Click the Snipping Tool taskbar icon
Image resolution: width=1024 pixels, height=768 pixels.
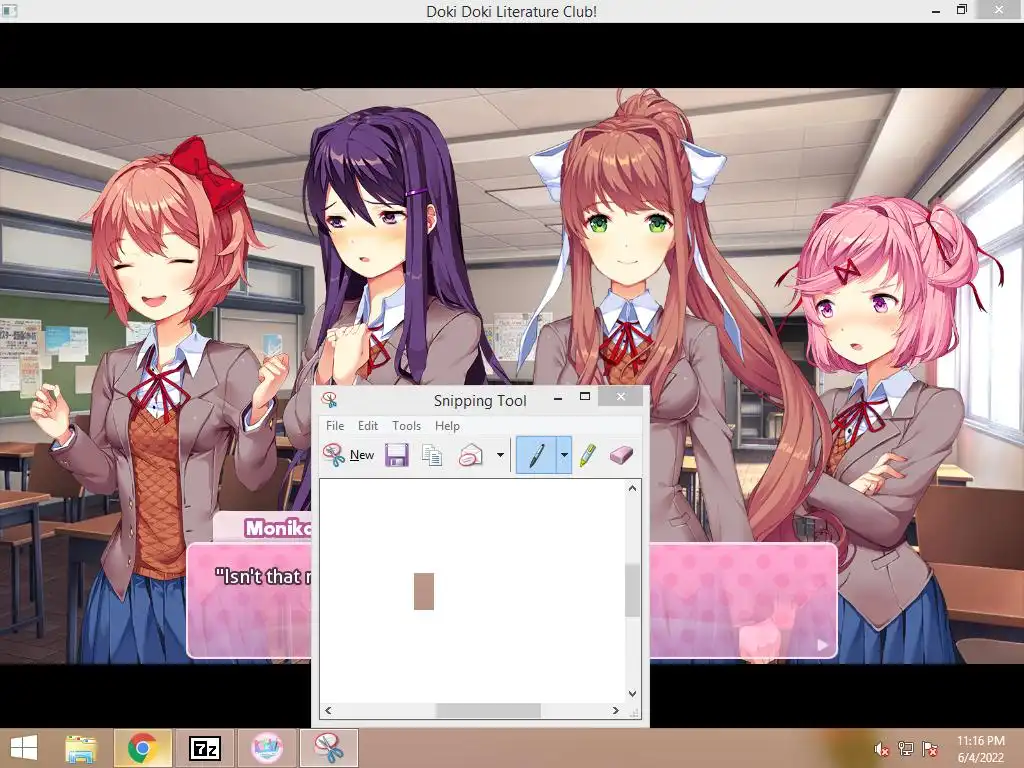(329, 748)
